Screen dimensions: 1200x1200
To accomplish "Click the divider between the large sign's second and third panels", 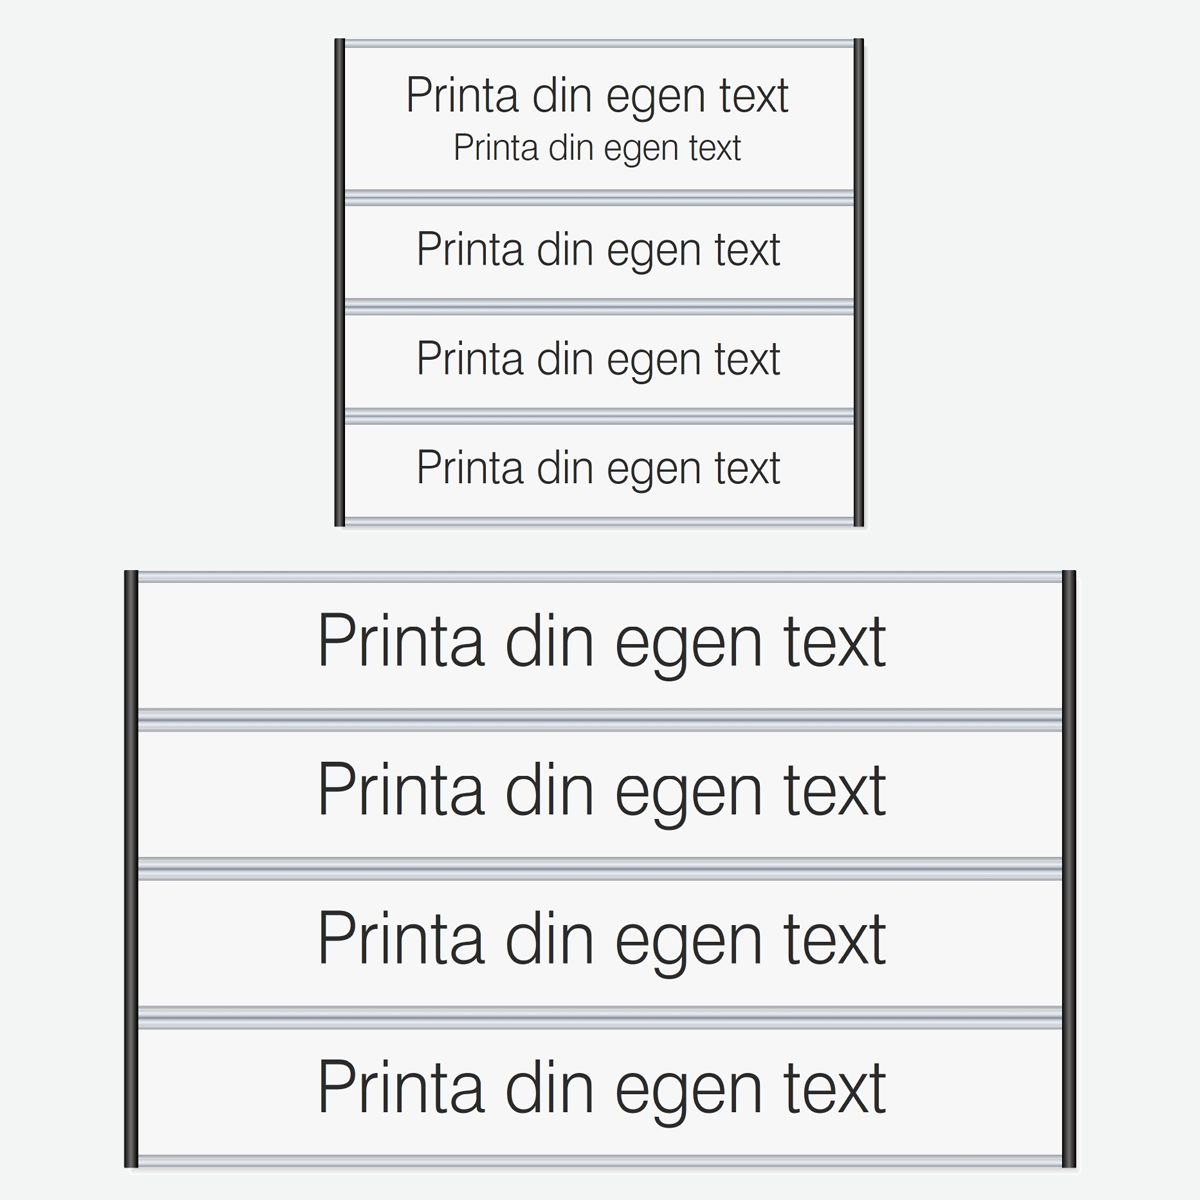I will pyautogui.click(x=600, y=868).
